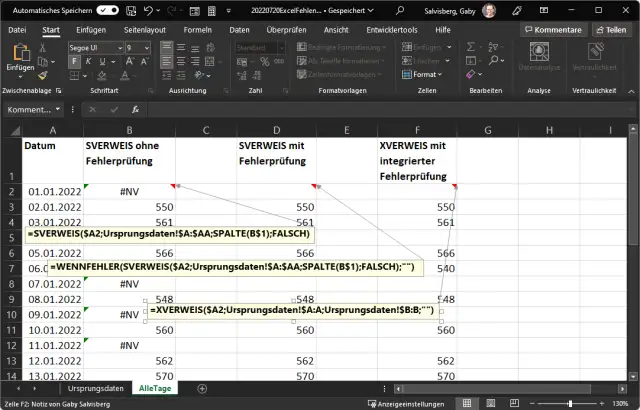Open the Format dropdown in Zellen group
Viewport: 640px width, 410px height.
428,74
